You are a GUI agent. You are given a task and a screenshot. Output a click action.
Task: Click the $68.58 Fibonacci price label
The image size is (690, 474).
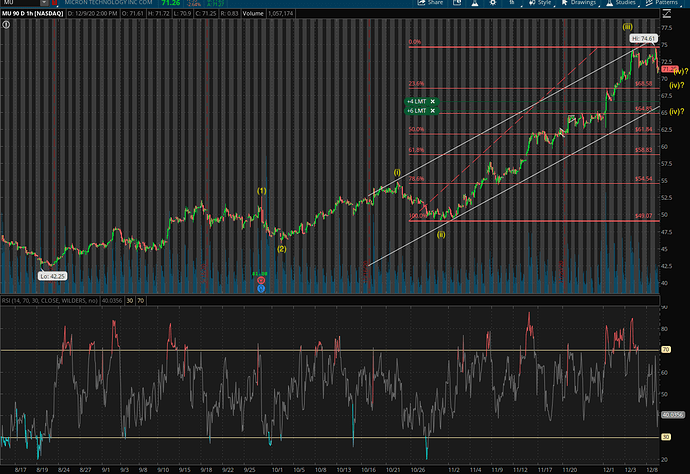[644, 84]
